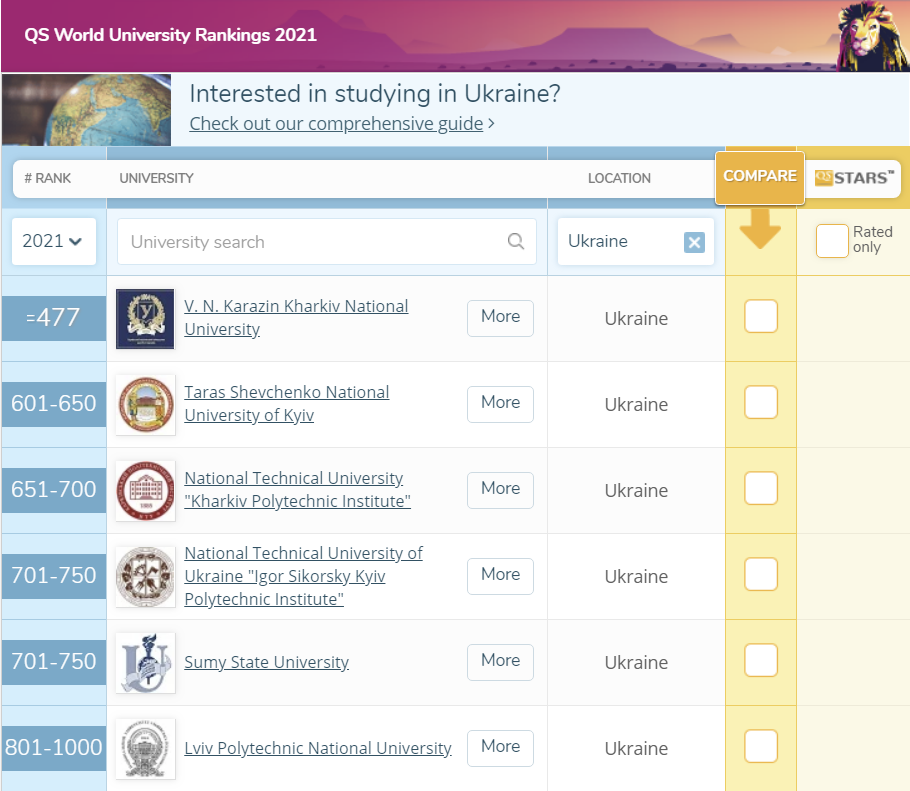Image resolution: width=910 pixels, height=791 pixels.
Task: Clear the Ukraine location filter
Action: [x=694, y=242]
